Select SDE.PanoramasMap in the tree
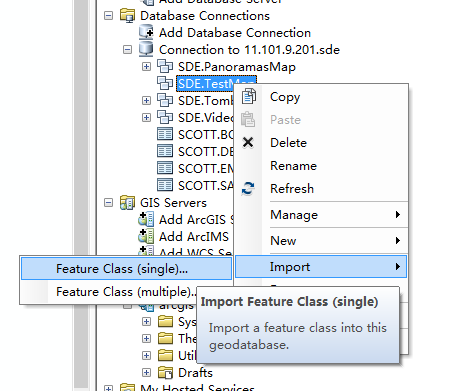 tap(237, 67)
